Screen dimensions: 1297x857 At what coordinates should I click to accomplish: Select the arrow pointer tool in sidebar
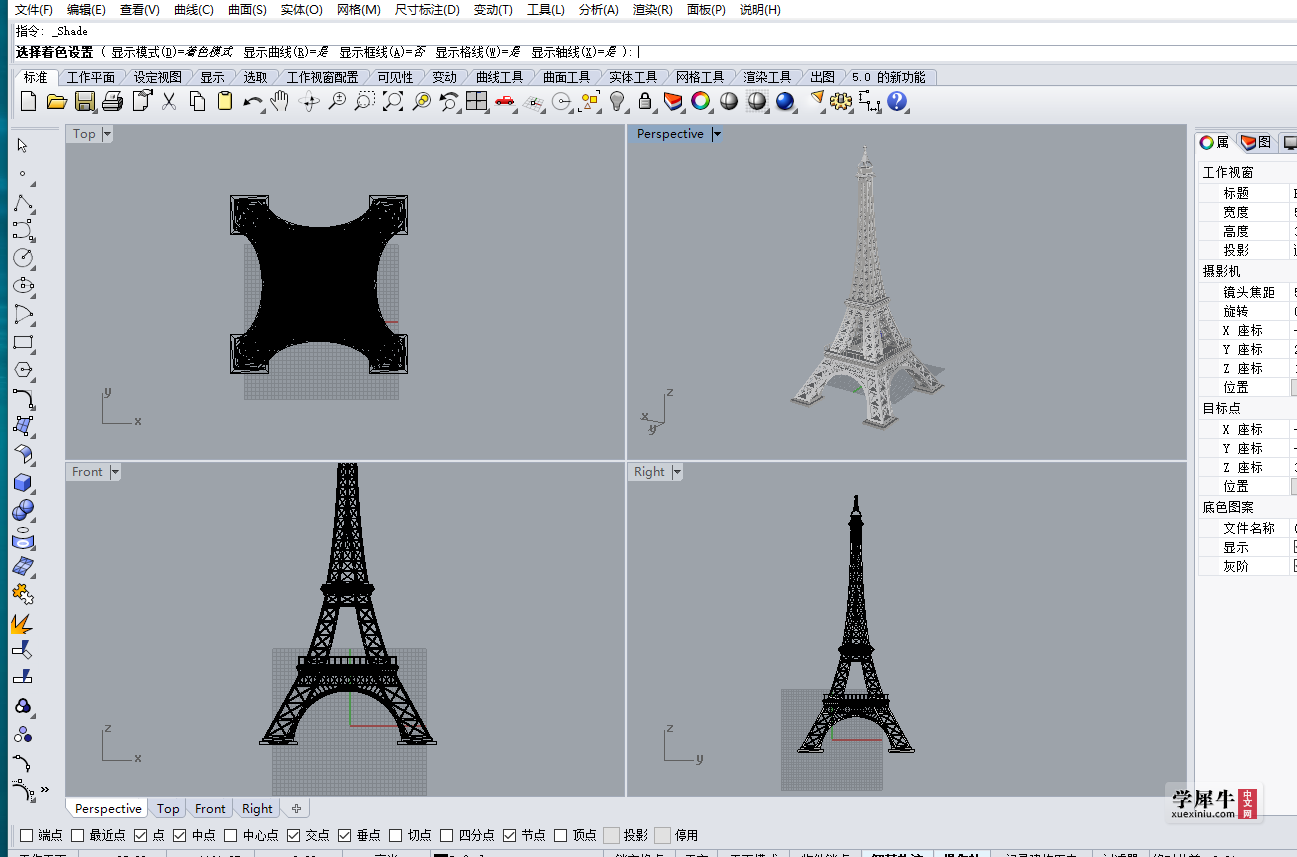click(x=22, y=146)
